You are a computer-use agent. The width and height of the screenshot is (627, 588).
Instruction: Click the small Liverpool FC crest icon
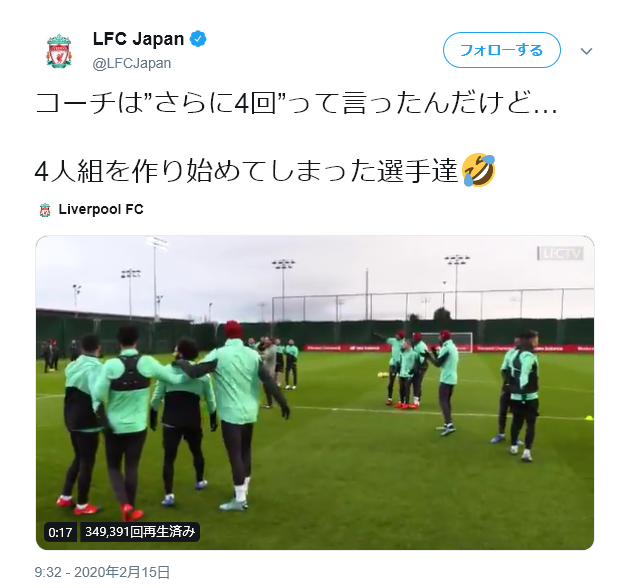(45, 210)
